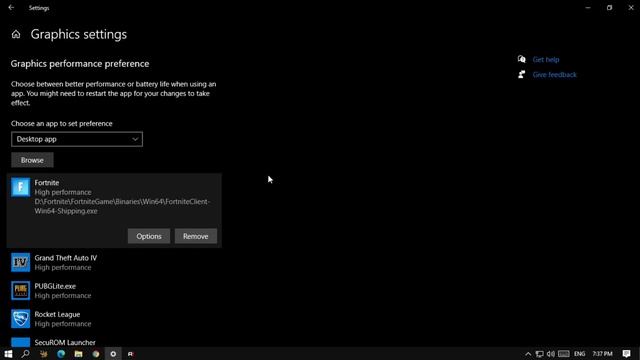Click the PUBGLite.exe icon
640x360 pixels.
point(20,291)
